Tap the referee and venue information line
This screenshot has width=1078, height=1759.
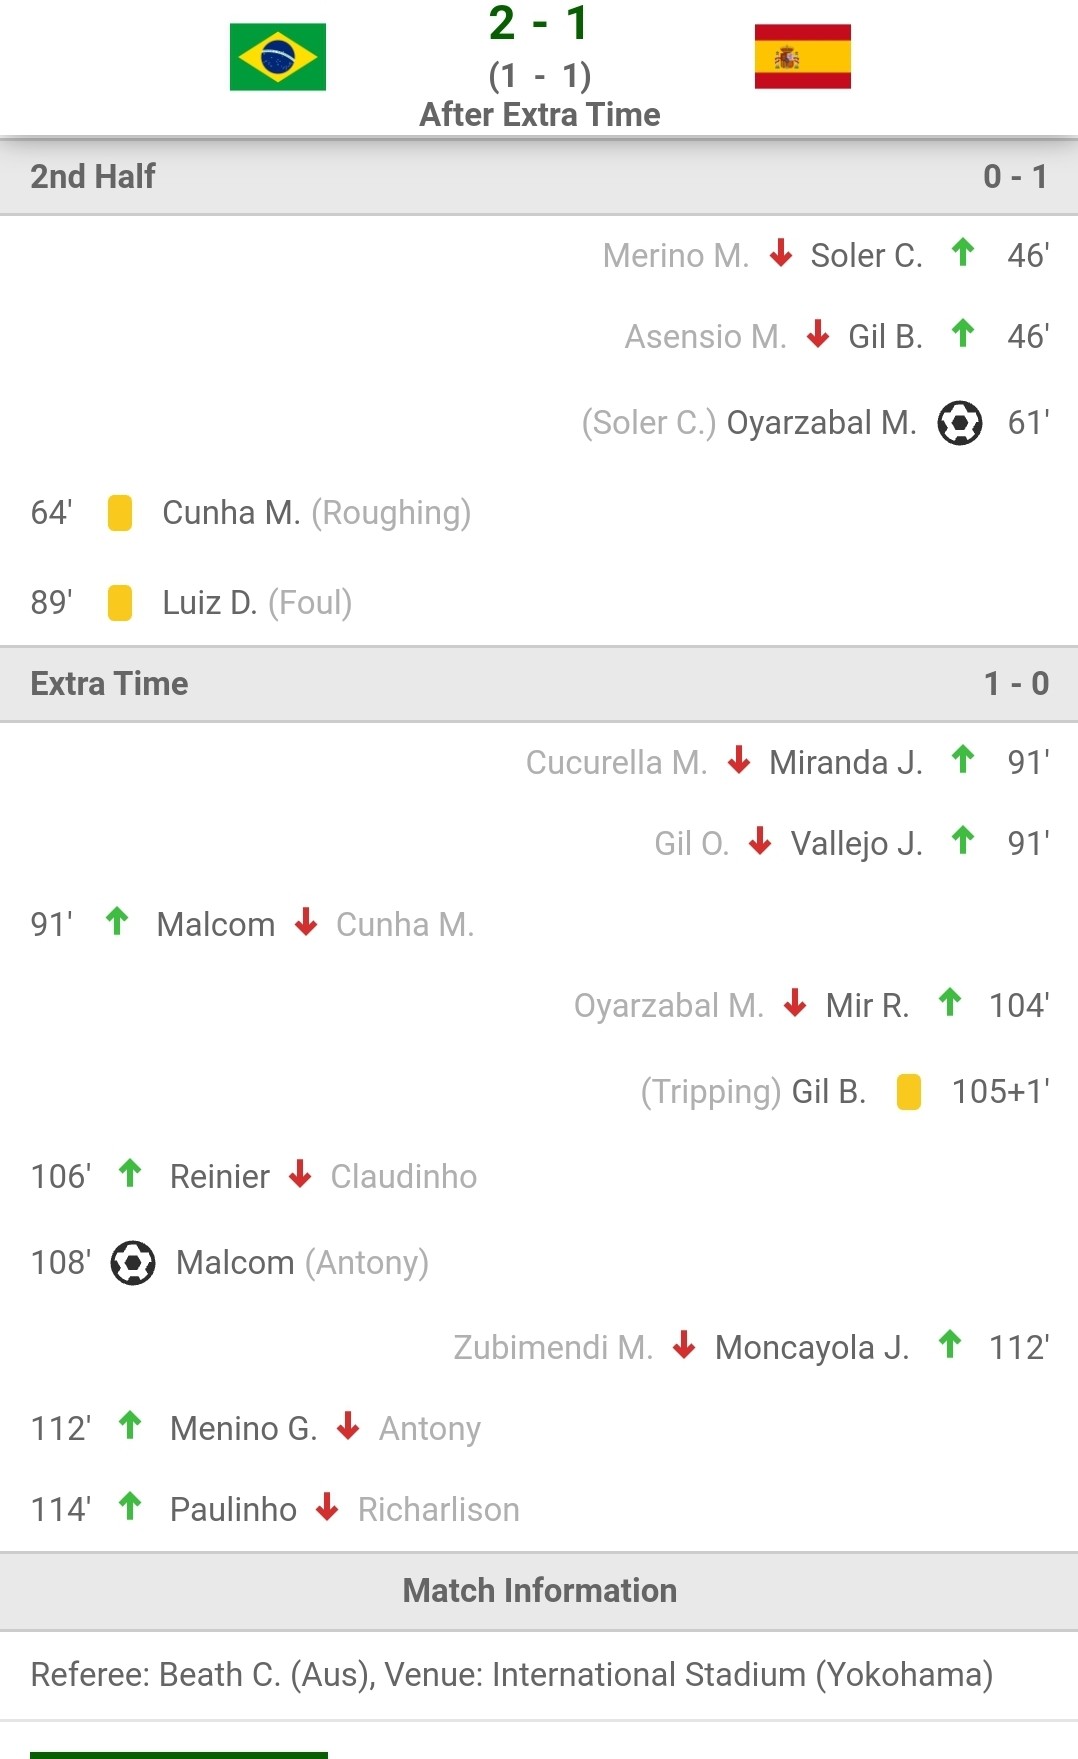tap(512, 1675)
